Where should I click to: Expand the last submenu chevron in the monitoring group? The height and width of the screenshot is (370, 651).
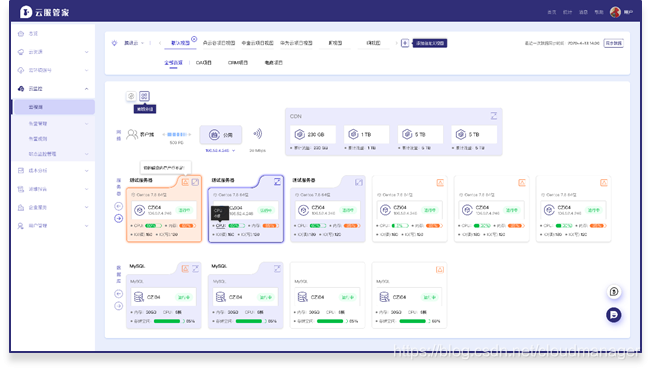pos(86,154)
